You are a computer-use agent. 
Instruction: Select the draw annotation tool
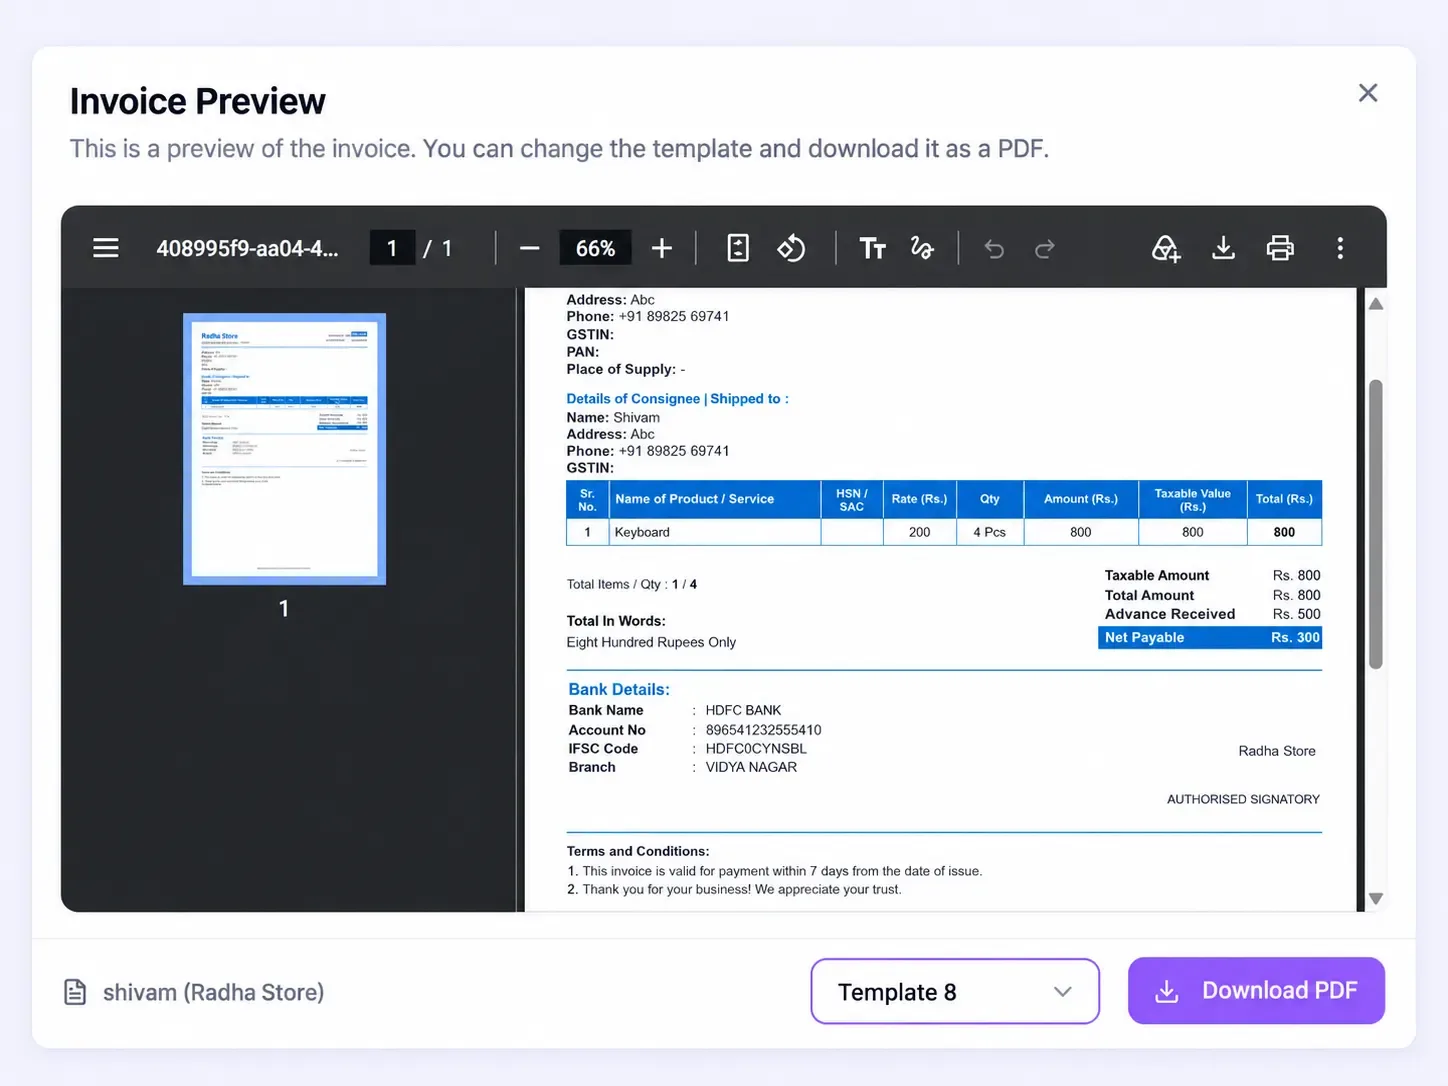922,248
